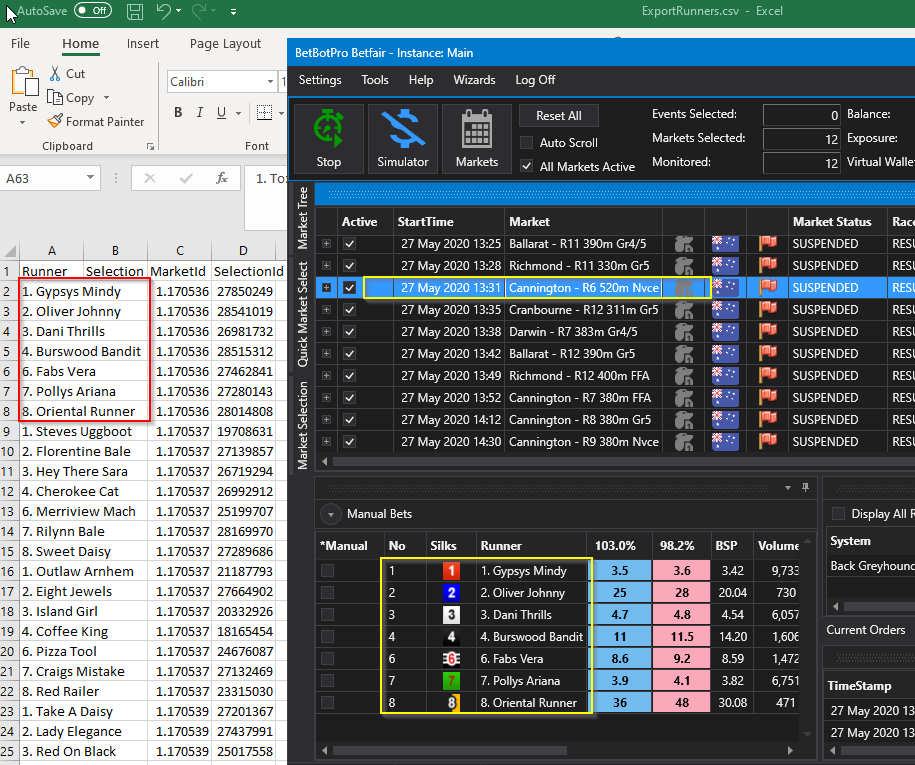The height and width of the screenshot is (765, 915).
Task: Click the Insert Function fx icon
Action: click(222, 178)
